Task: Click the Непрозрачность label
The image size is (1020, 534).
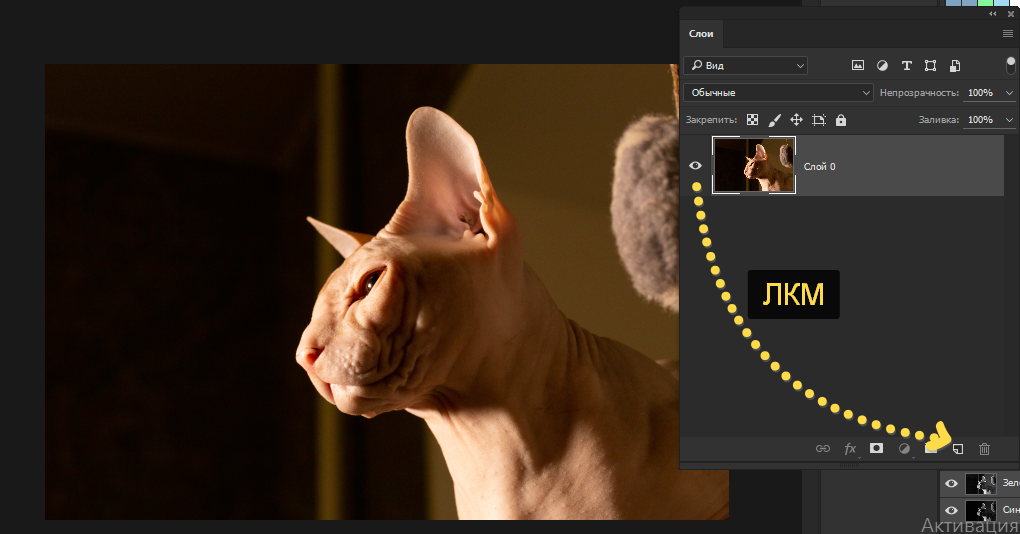Action: click(x=919, y=93)
